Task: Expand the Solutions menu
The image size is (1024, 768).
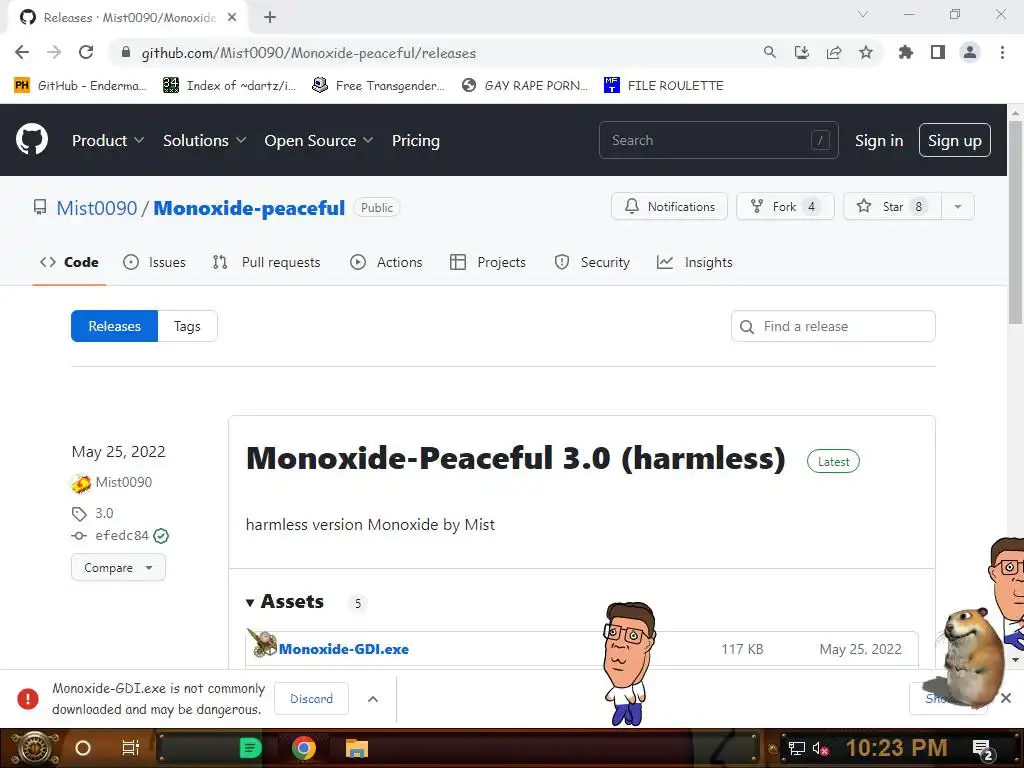Action: pyautogui.click(x=204, y=140)
